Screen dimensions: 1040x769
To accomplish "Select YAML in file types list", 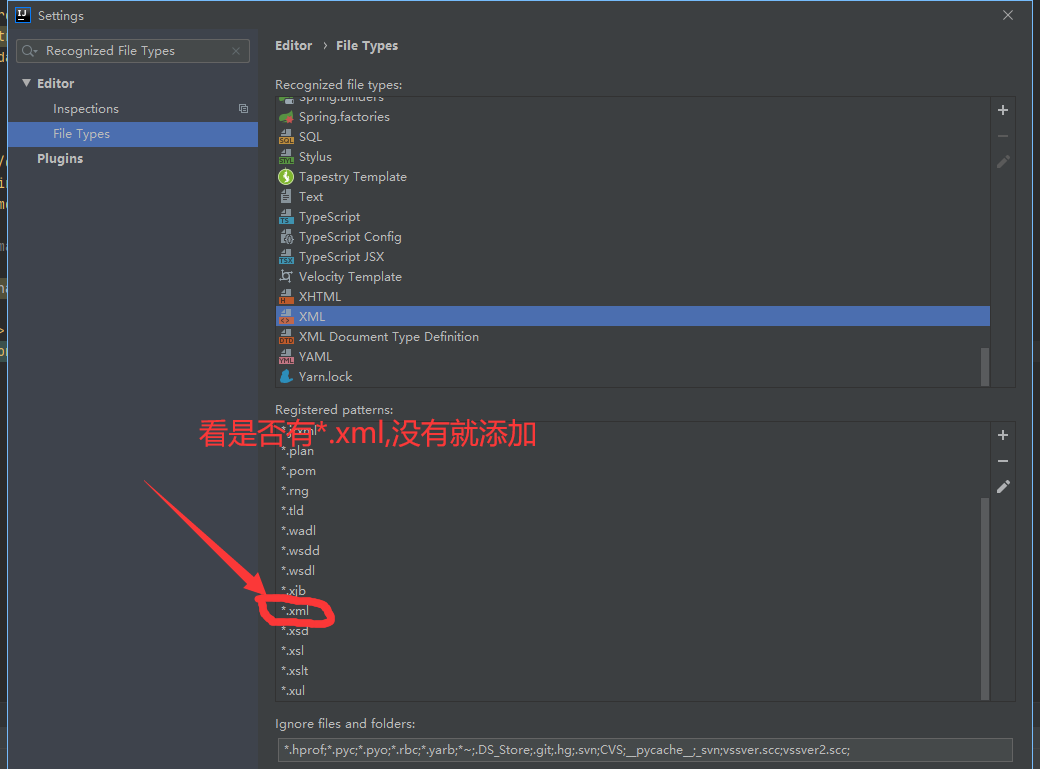I will [633, 356].
